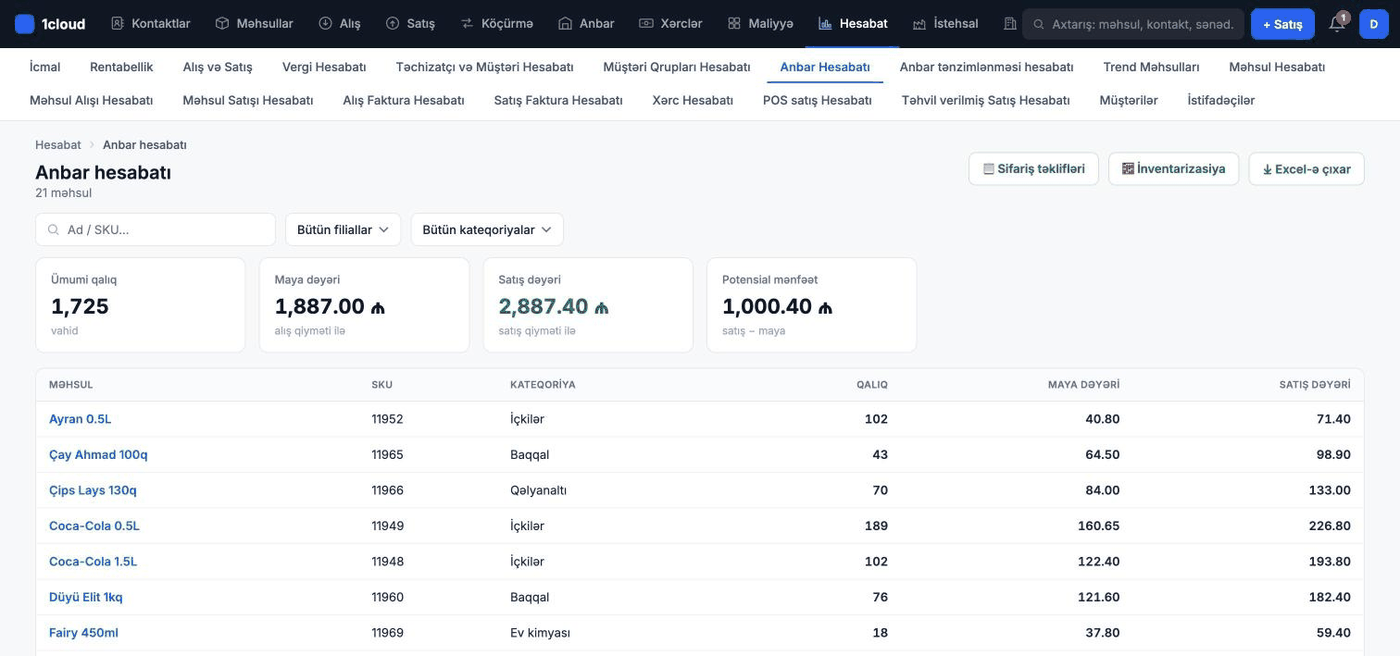Click the MAYA DƏYƏRİ column header
1400x656 pixels.
pyautogui.click(x=1084, y=385)
